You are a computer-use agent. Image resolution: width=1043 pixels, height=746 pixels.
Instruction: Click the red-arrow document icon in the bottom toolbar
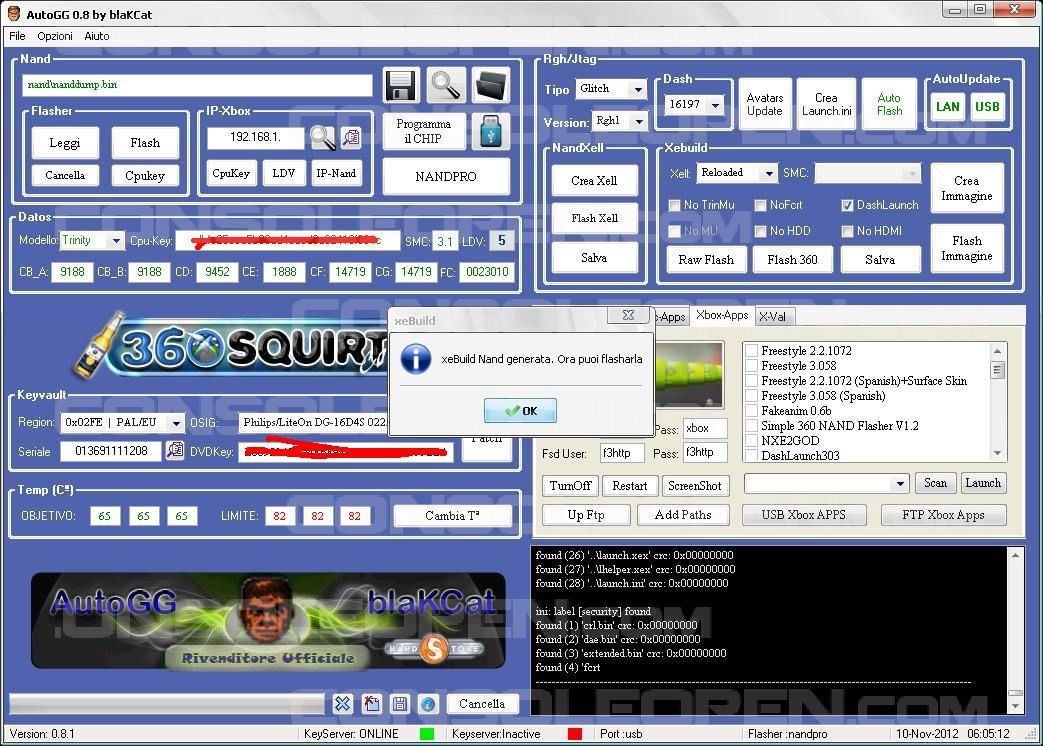coord(371,703)
